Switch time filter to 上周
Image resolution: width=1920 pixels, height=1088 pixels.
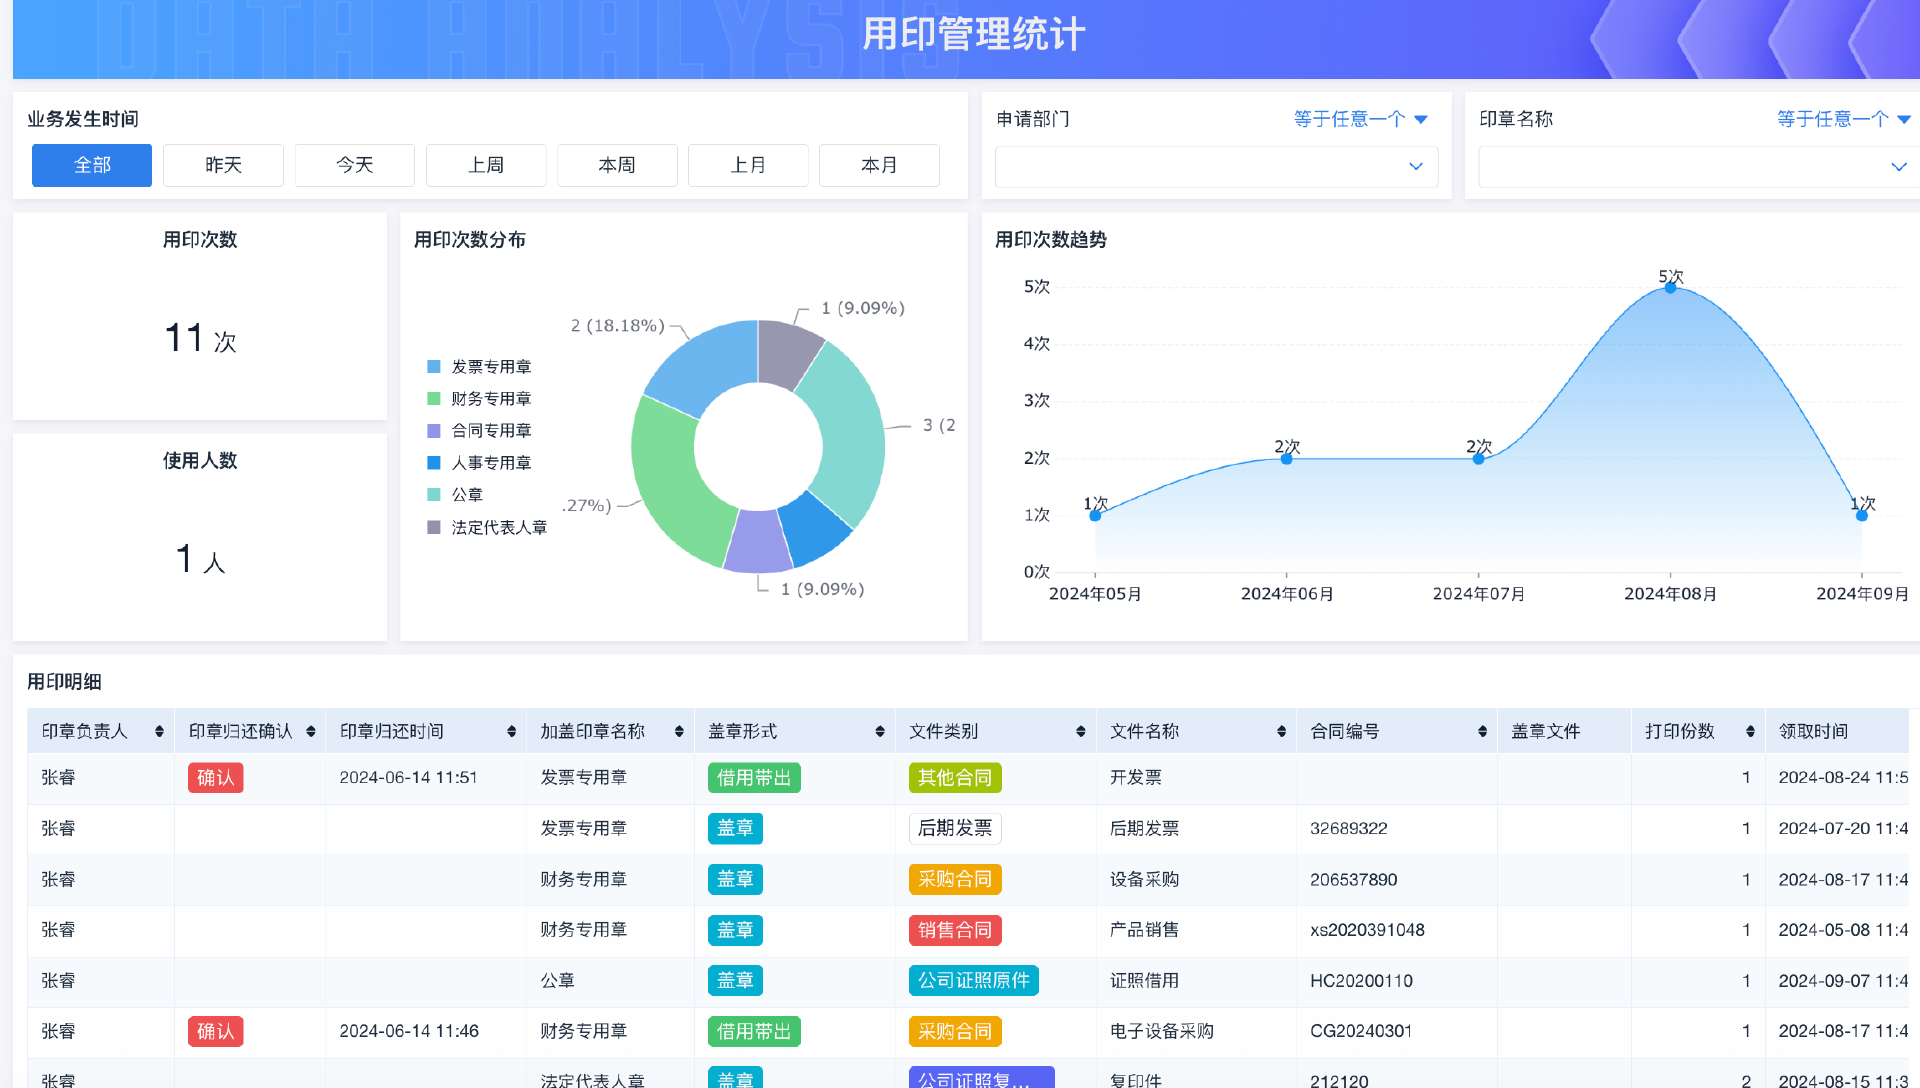pyautogui.click(x=486, y=165)
